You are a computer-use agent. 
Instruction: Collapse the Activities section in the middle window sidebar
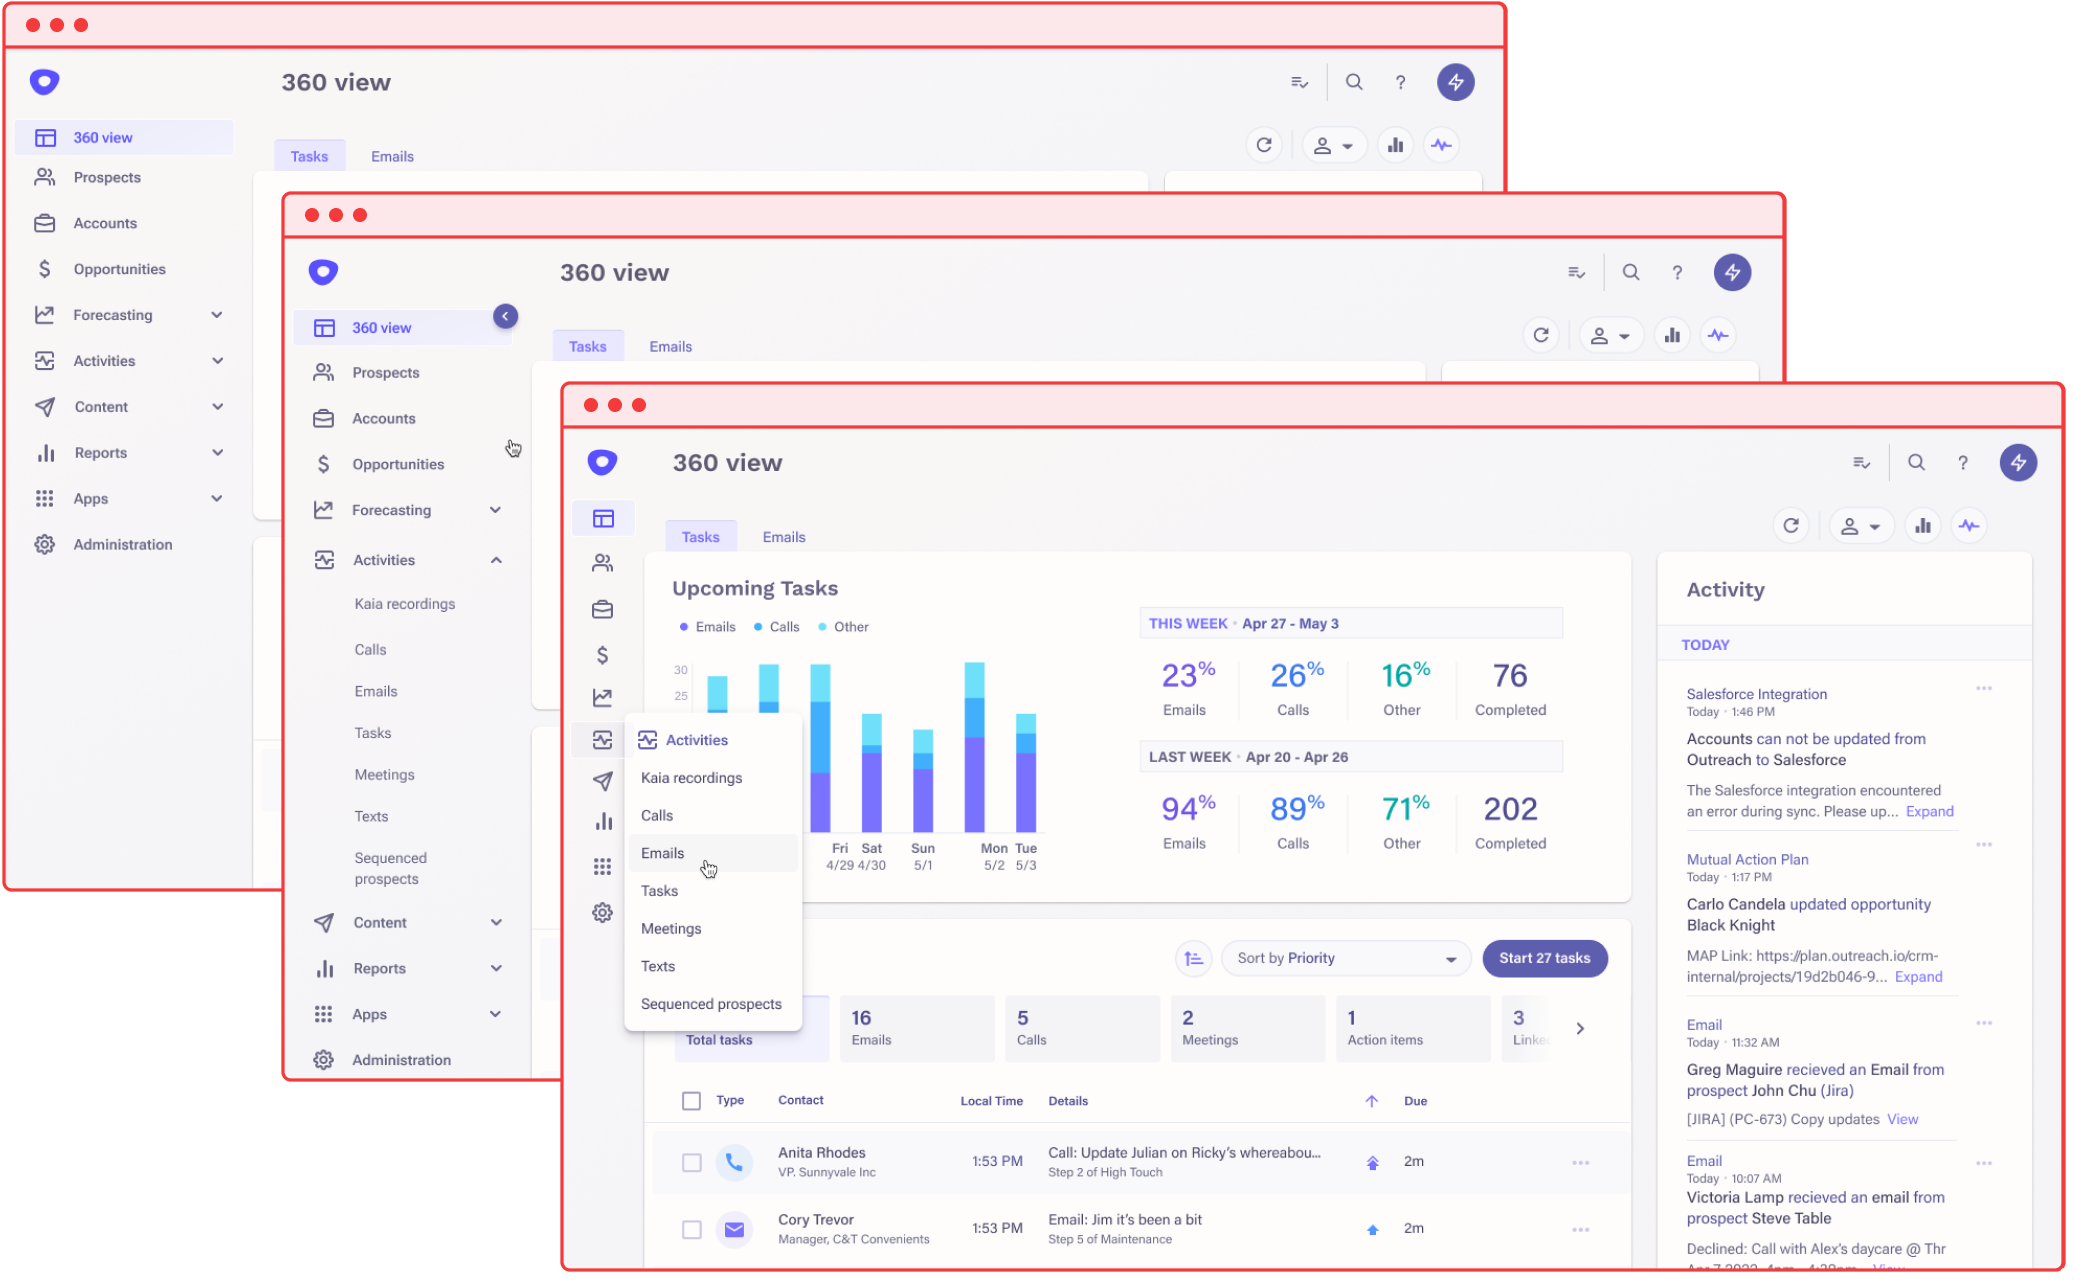pos(496,560)
